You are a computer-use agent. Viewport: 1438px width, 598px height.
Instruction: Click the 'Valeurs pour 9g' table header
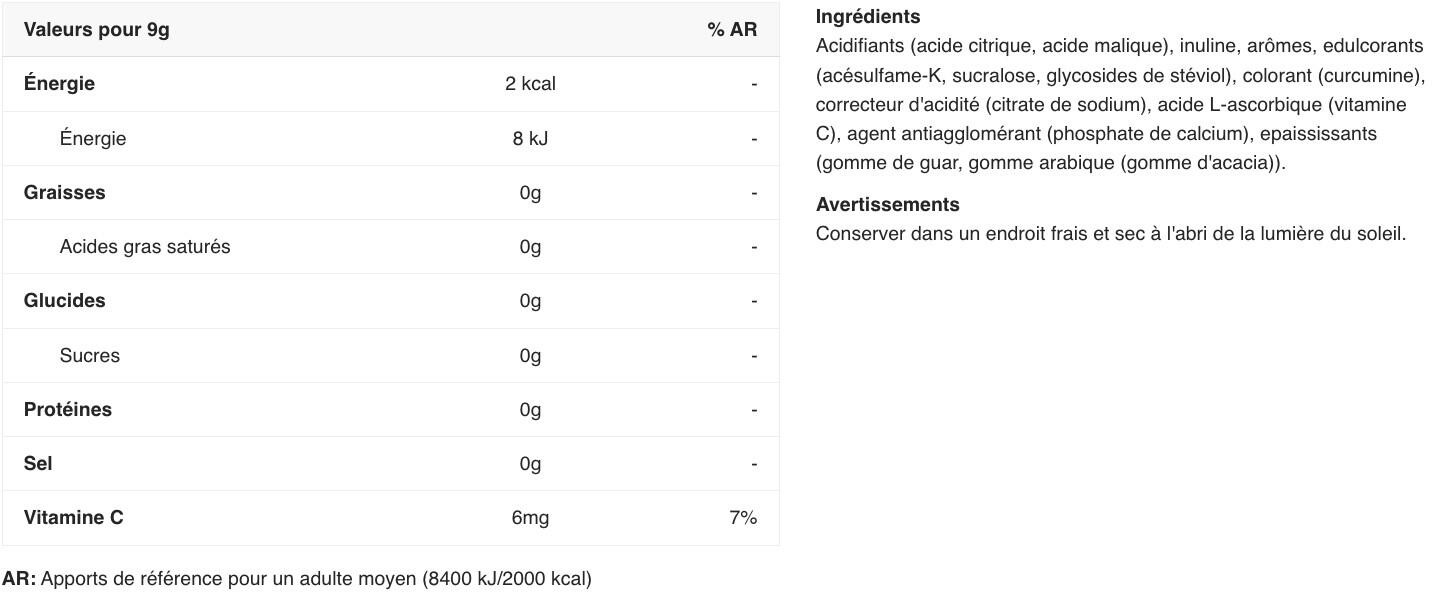[x=96, y=30]
